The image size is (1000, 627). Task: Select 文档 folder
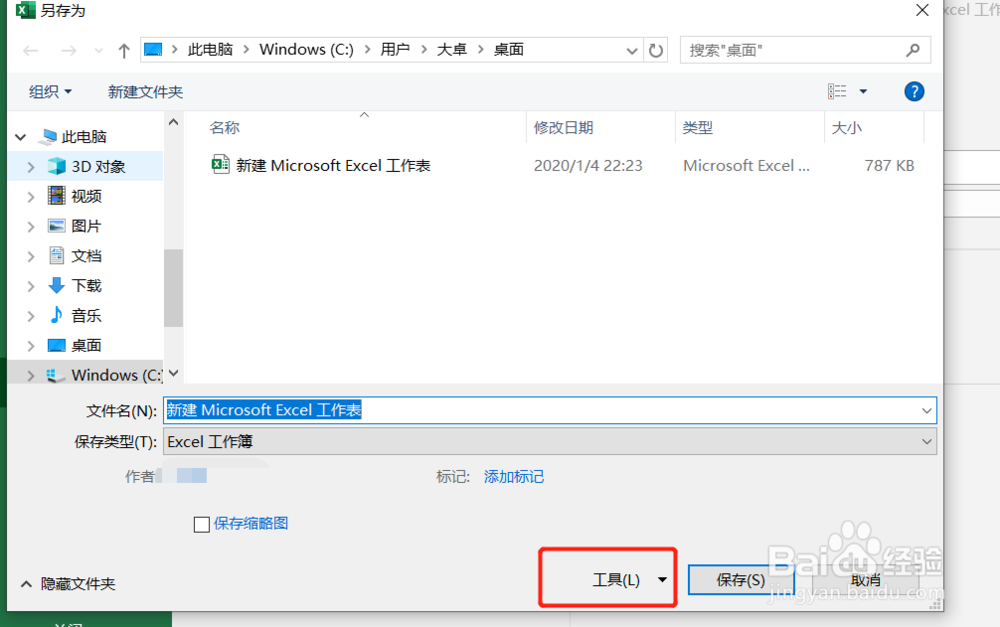[x=86, y=256]
